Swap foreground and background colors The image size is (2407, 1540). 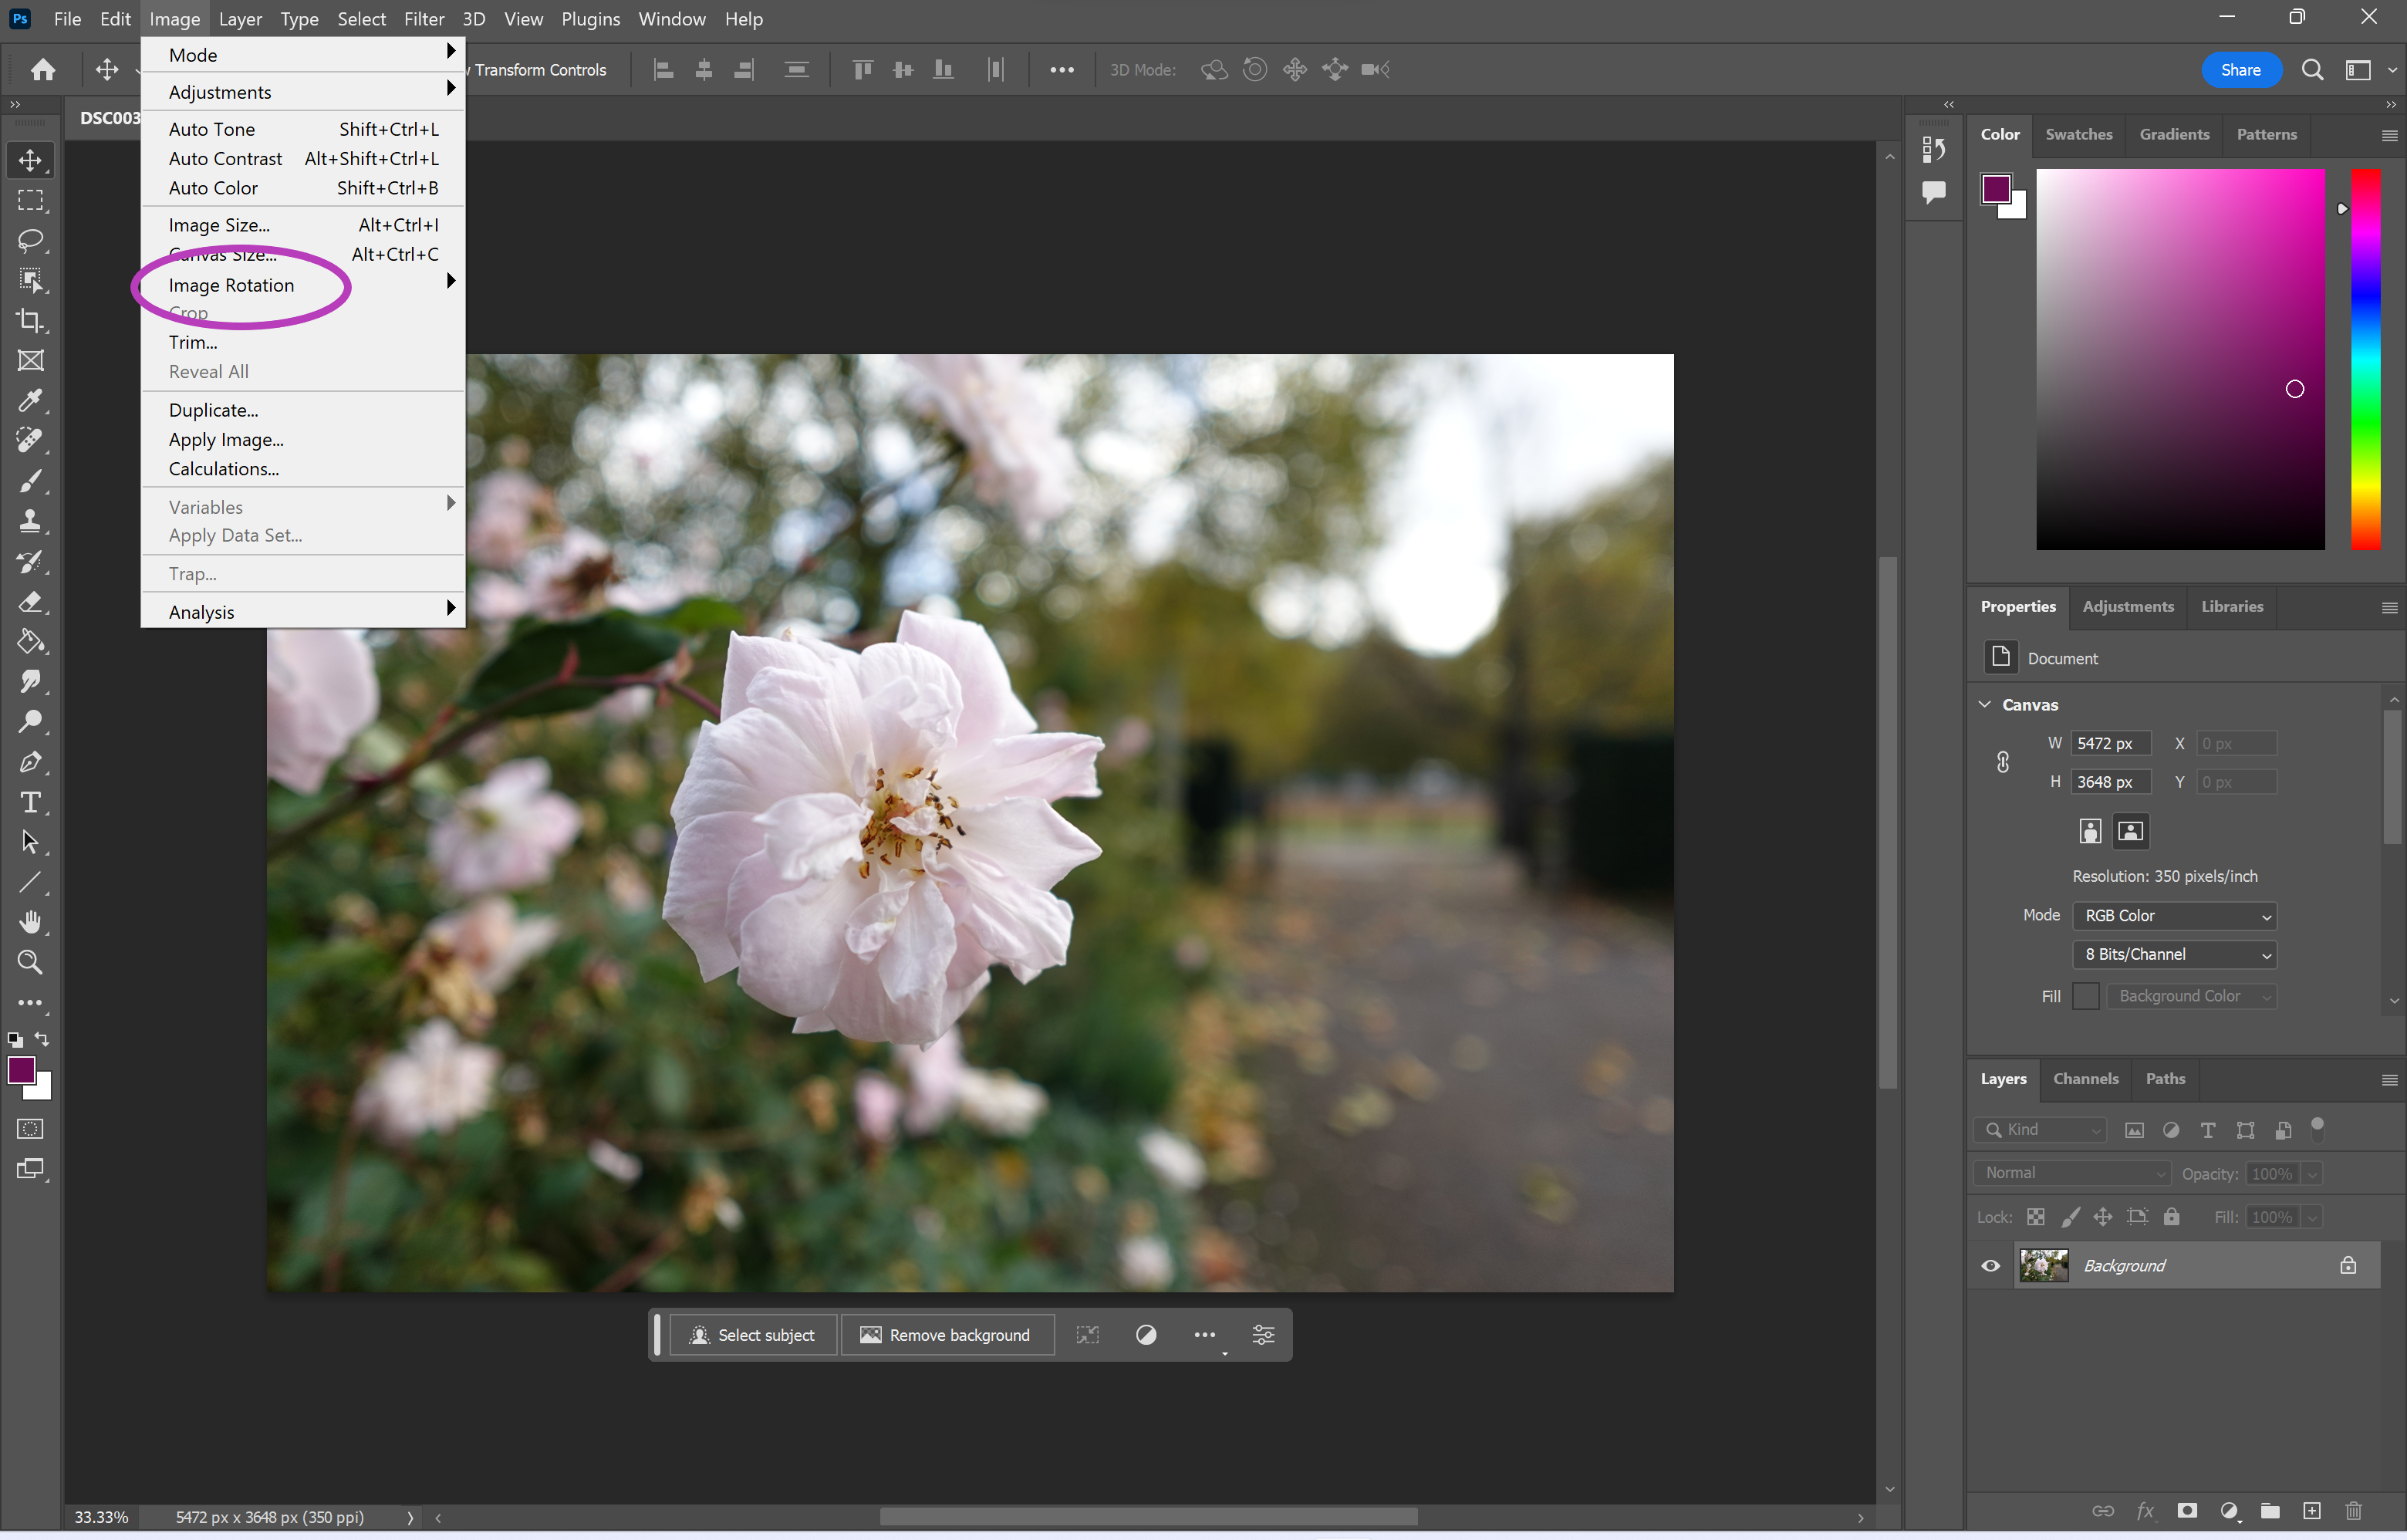coord(42,1038)
